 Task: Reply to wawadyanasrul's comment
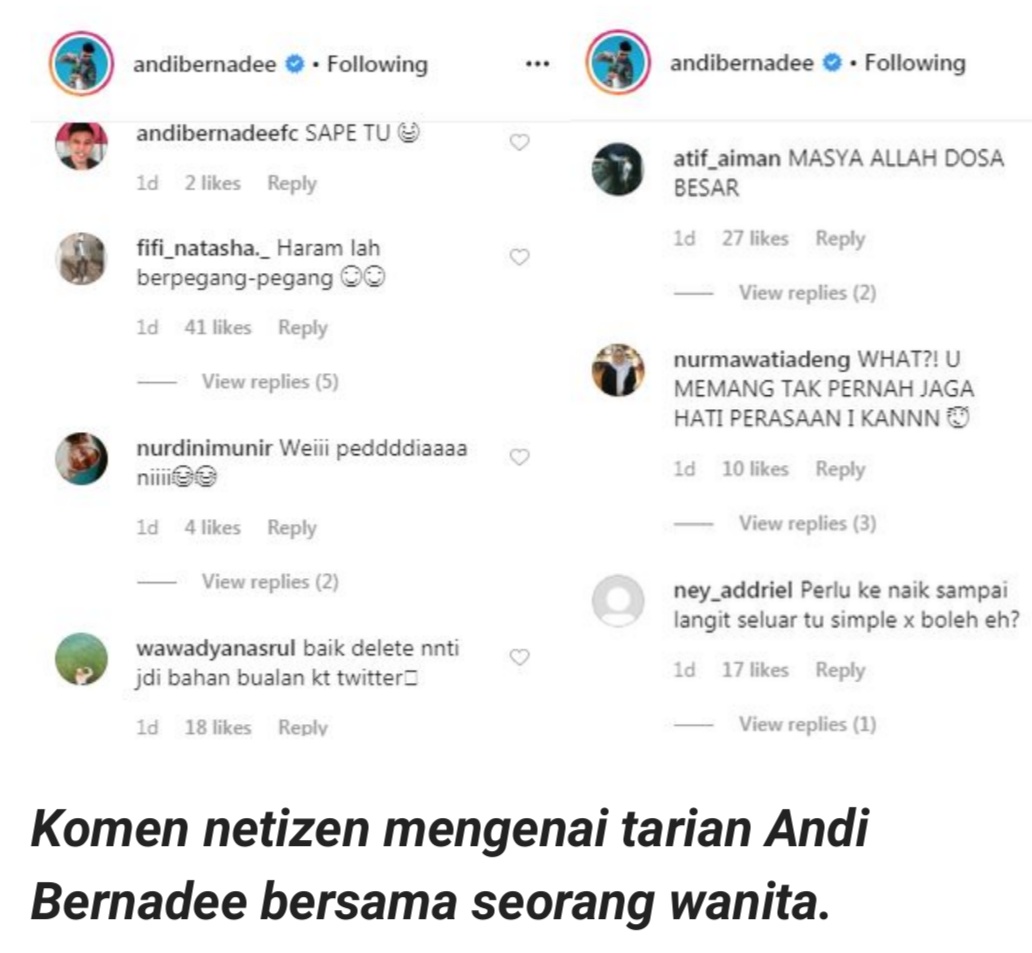tap(303, 727)
